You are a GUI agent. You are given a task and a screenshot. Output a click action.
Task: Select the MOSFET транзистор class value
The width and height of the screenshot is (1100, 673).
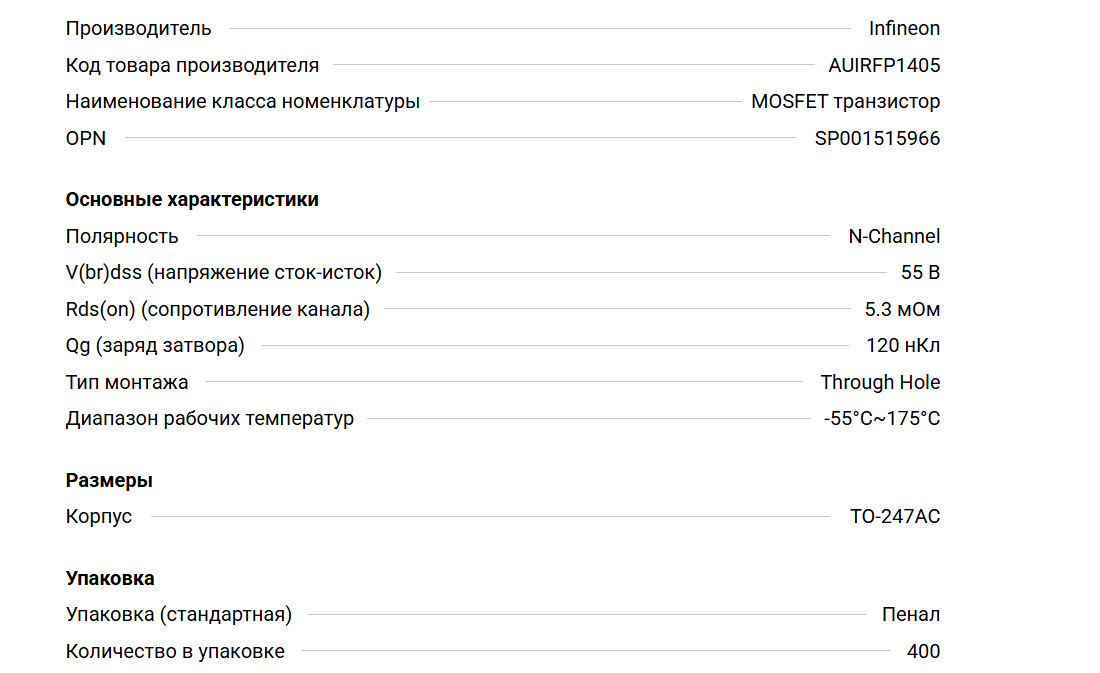[845, 101]
